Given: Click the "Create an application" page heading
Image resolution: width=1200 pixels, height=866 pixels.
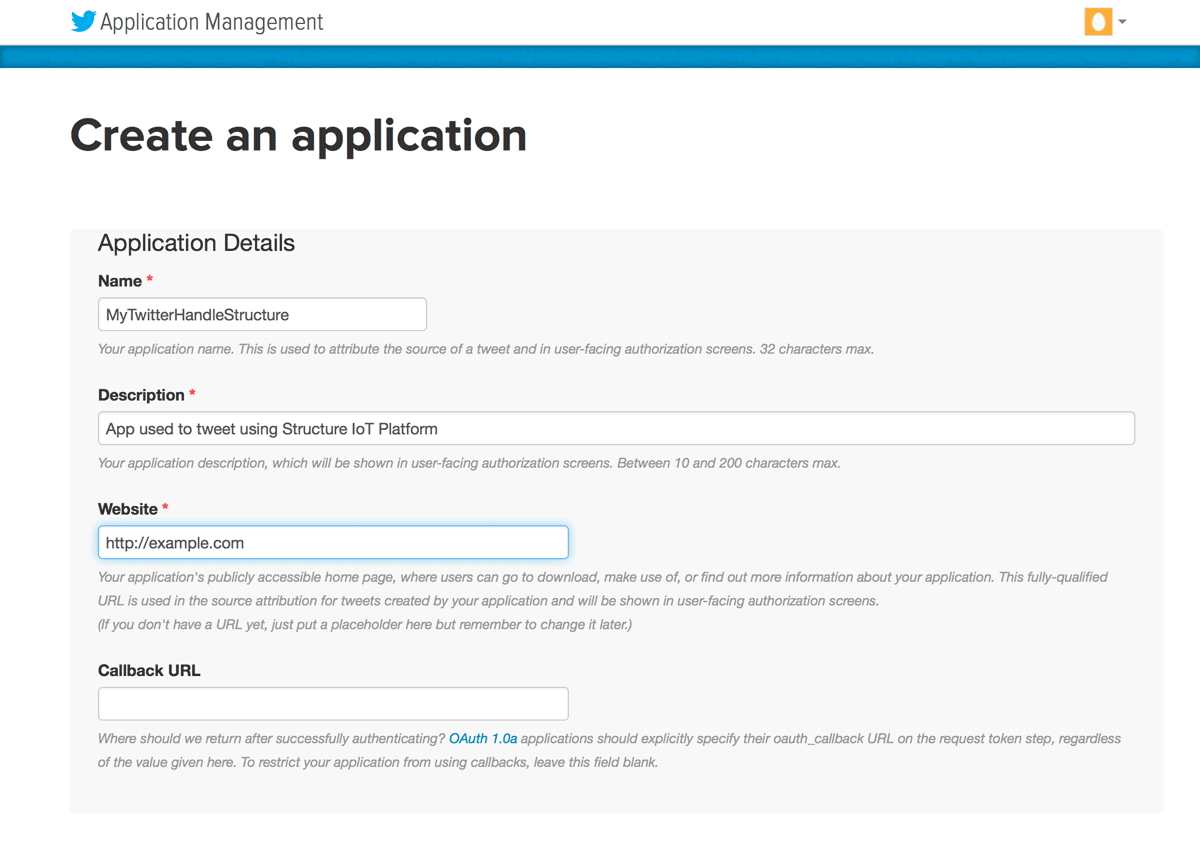Looking at the screenshot, I should click(298, 135).
